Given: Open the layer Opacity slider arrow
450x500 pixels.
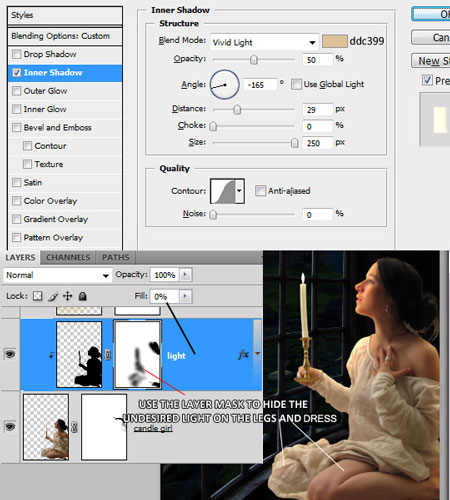Looking at the screenshot, I should 185,275.
